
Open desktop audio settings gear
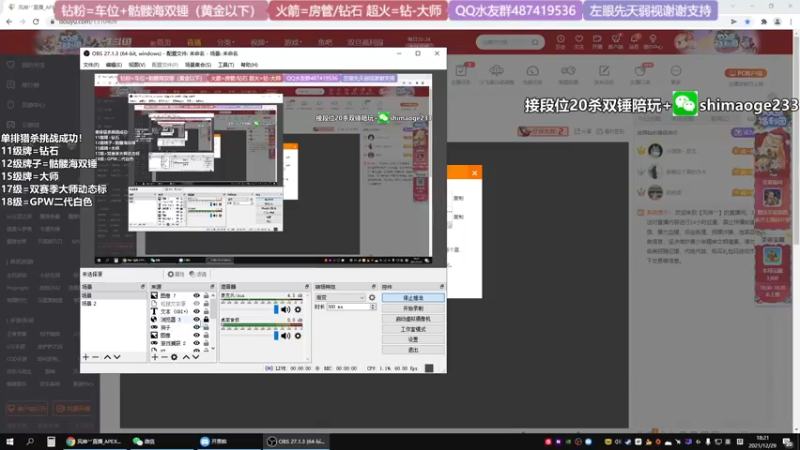298,336
